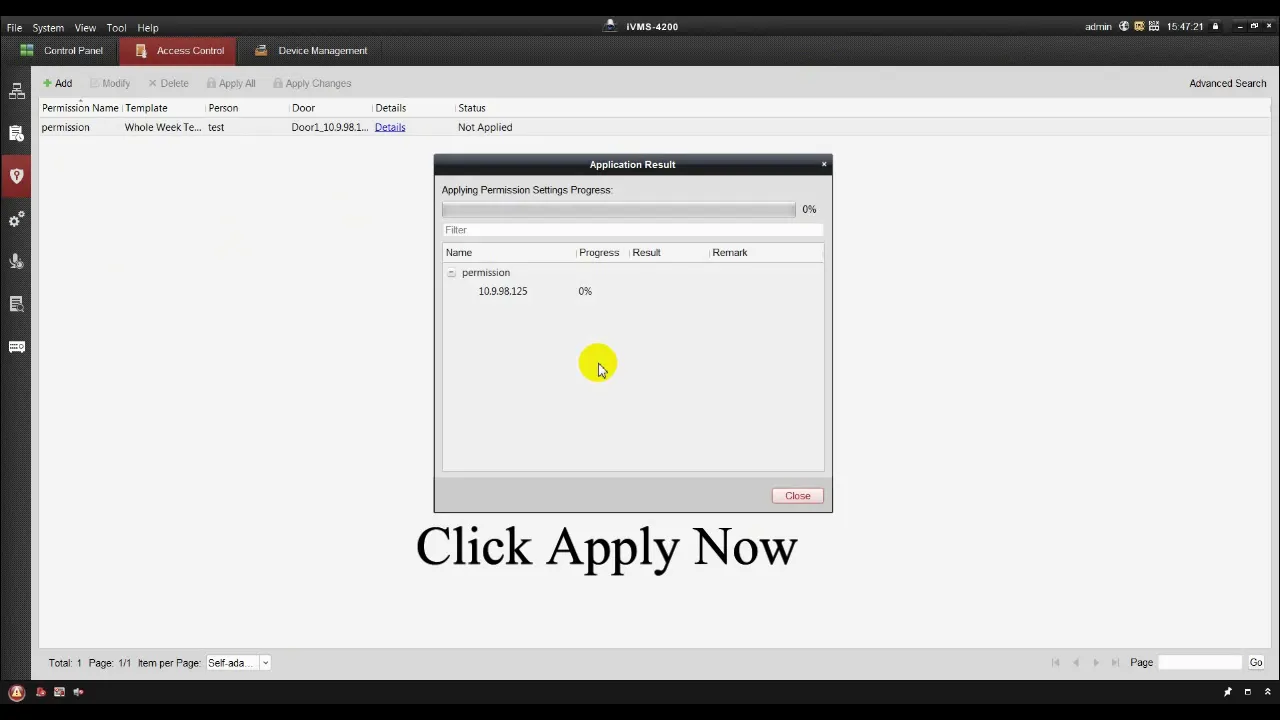Go to last page arrow
Screen dimensions: 1280x720
(x=1115, y=663)
